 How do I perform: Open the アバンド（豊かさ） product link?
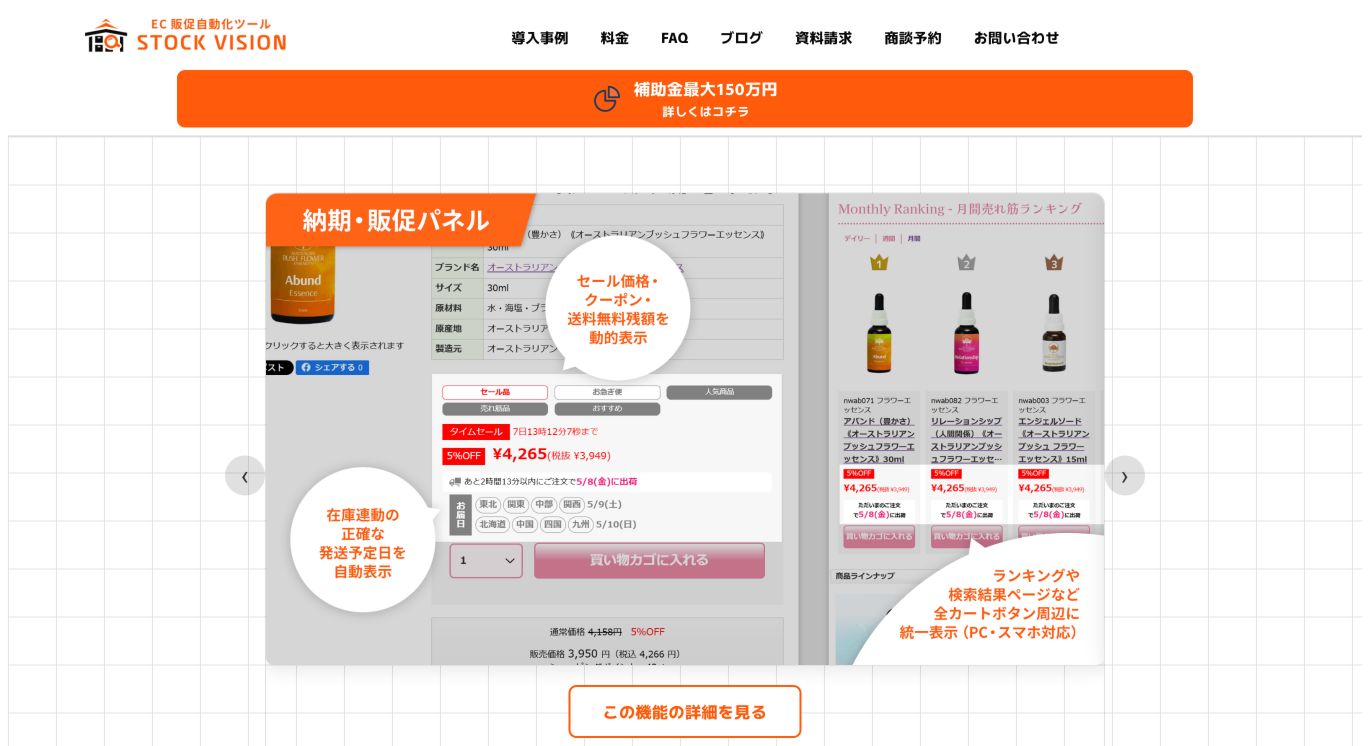[879, 440]
